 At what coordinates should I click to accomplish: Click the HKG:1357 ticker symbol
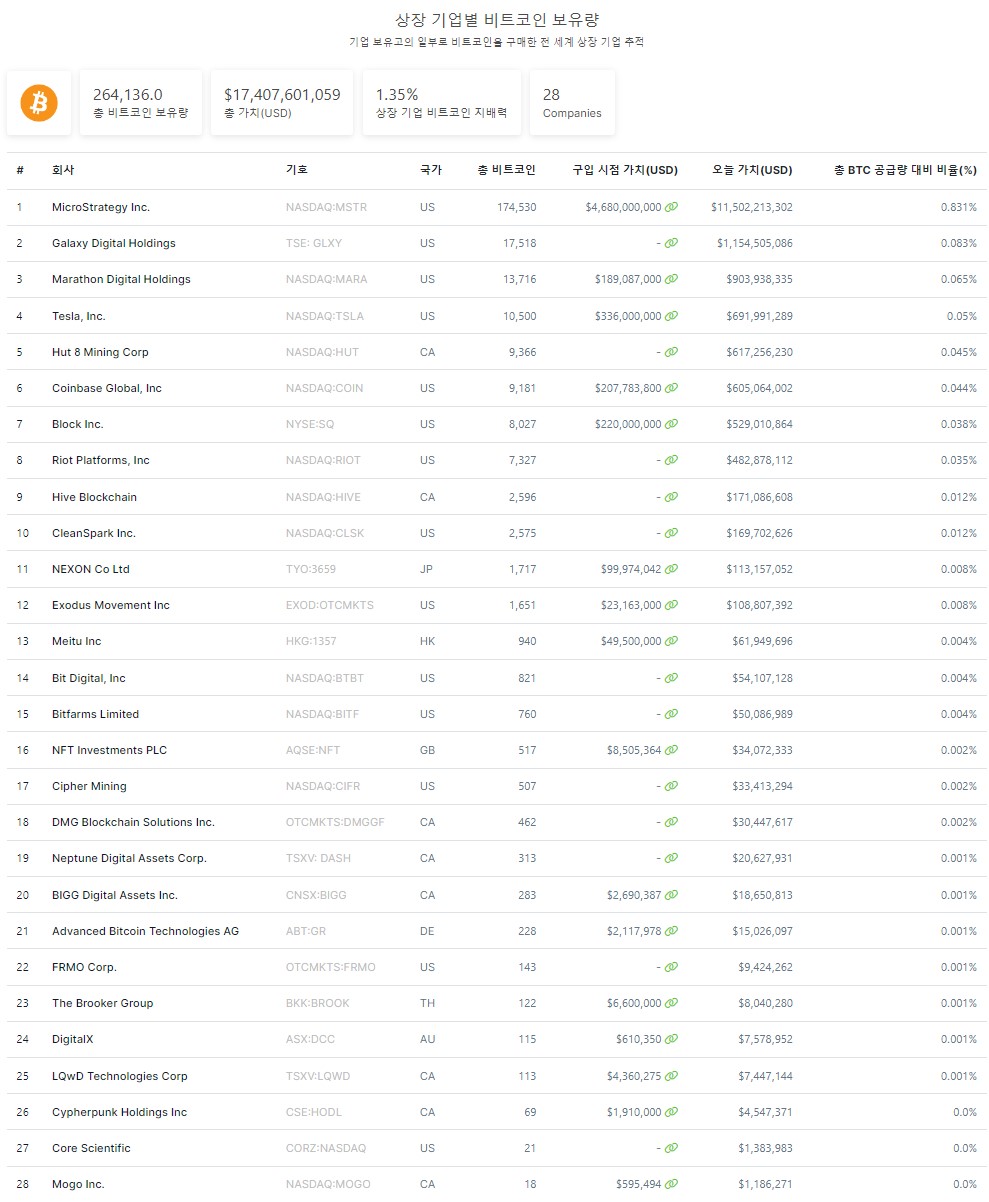311,641
